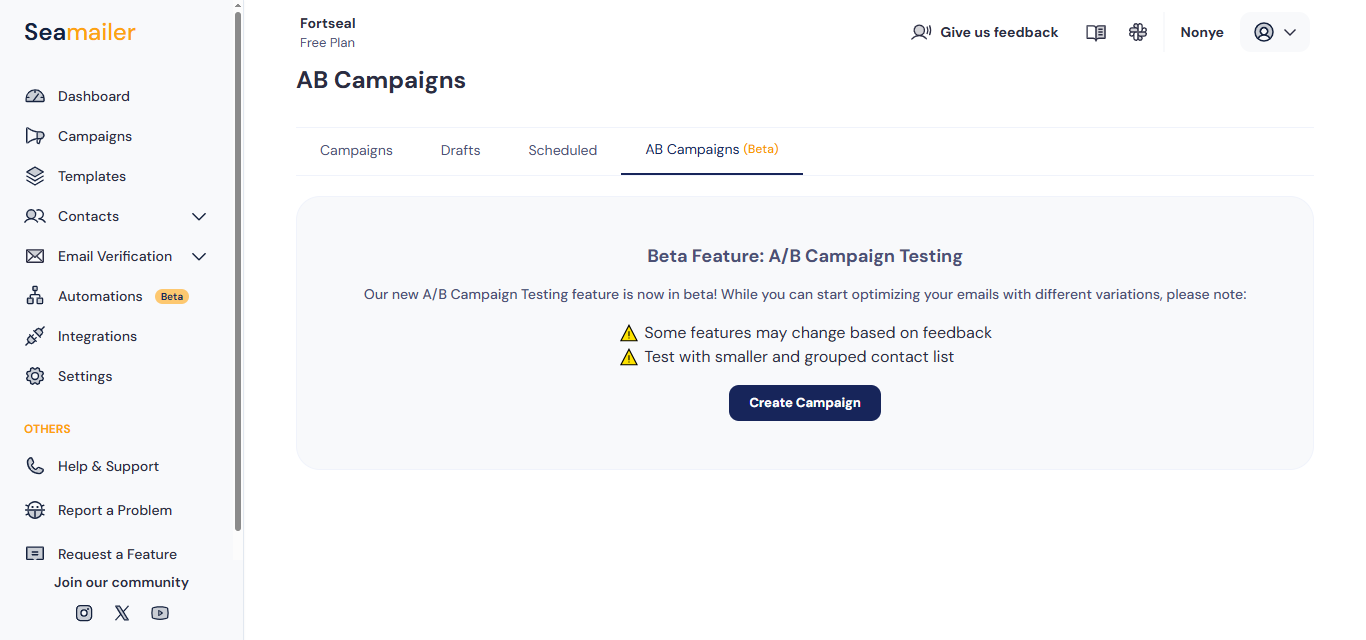Open the documentation book icon
Viewport: 1366px width, 640px height.
pos(1096,33)
